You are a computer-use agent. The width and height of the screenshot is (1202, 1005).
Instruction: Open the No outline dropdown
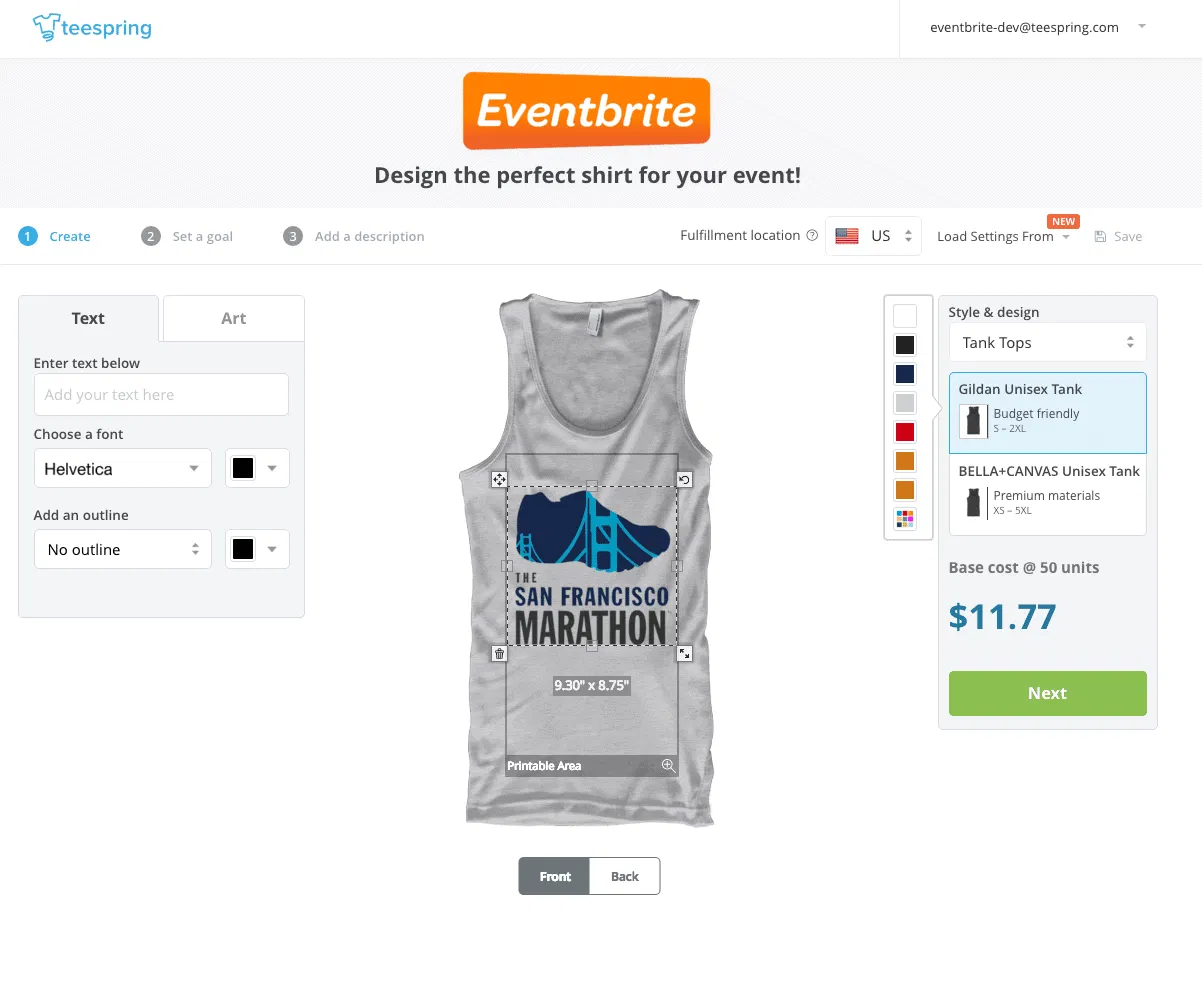[x=123, y=549]
